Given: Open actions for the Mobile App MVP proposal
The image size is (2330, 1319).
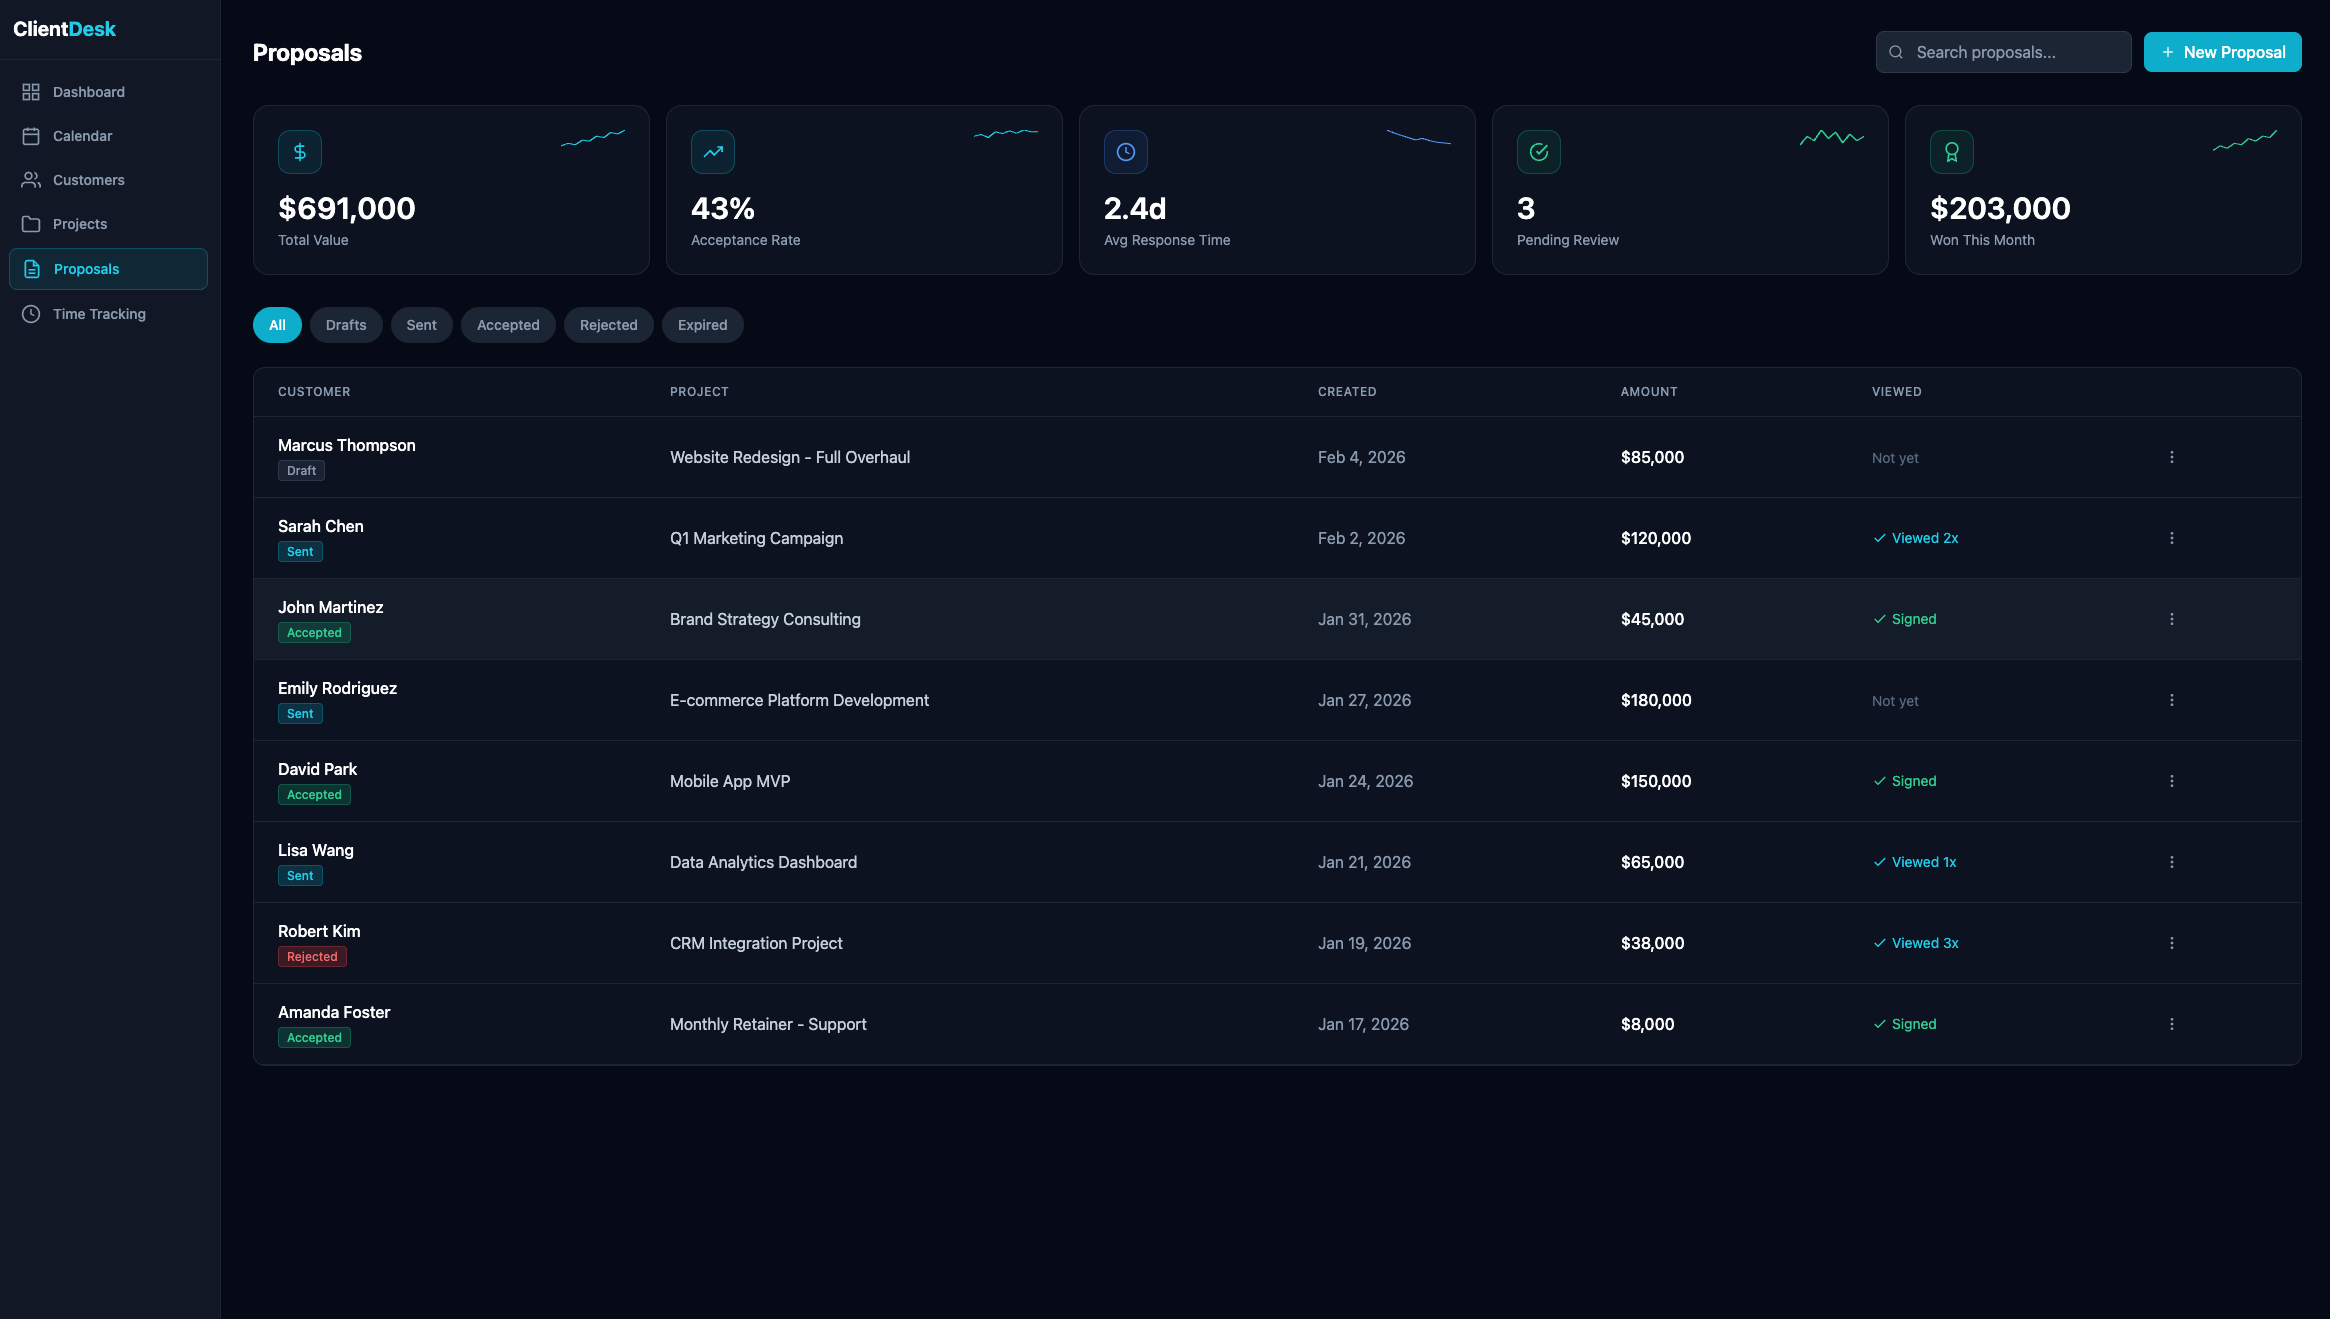Looking at the screenshot, I should pos(2171,781).
